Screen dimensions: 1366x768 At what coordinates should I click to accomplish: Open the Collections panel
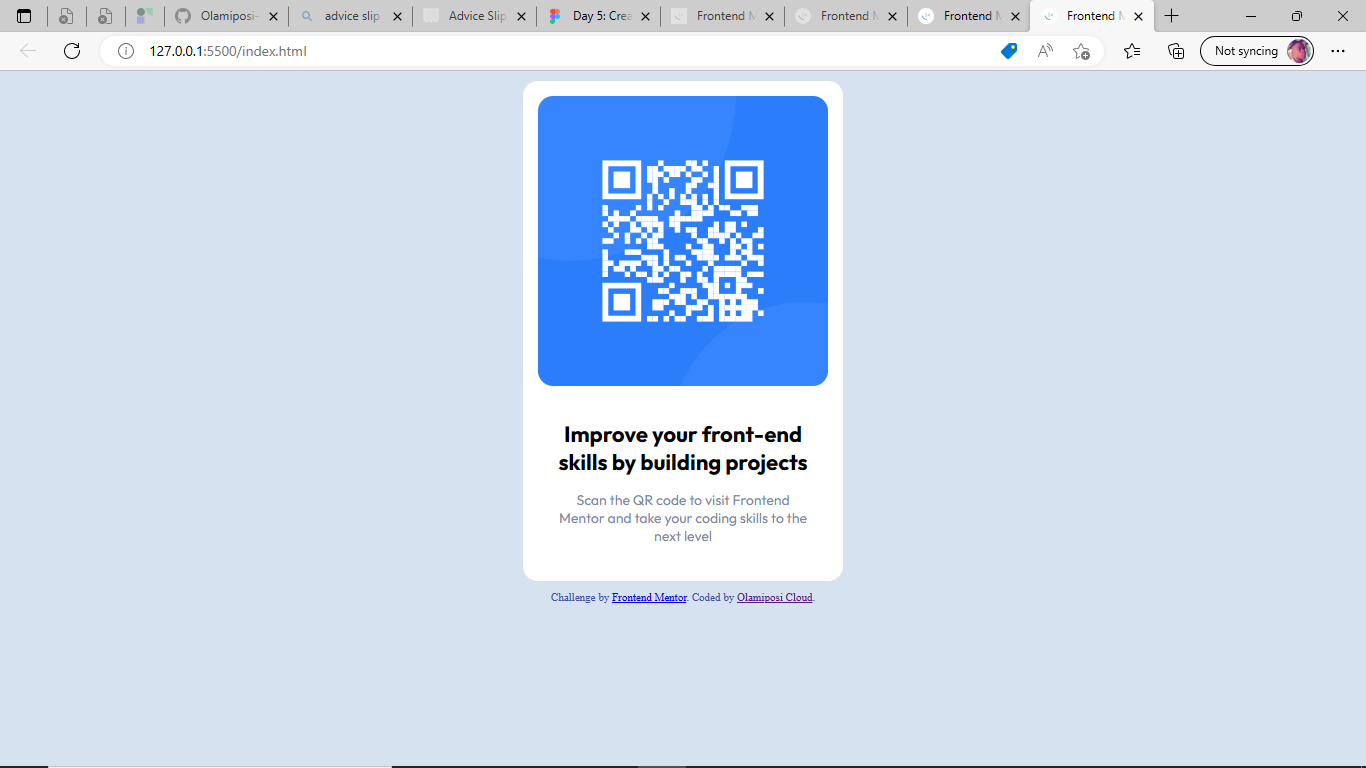click(x=1176, y=51)
